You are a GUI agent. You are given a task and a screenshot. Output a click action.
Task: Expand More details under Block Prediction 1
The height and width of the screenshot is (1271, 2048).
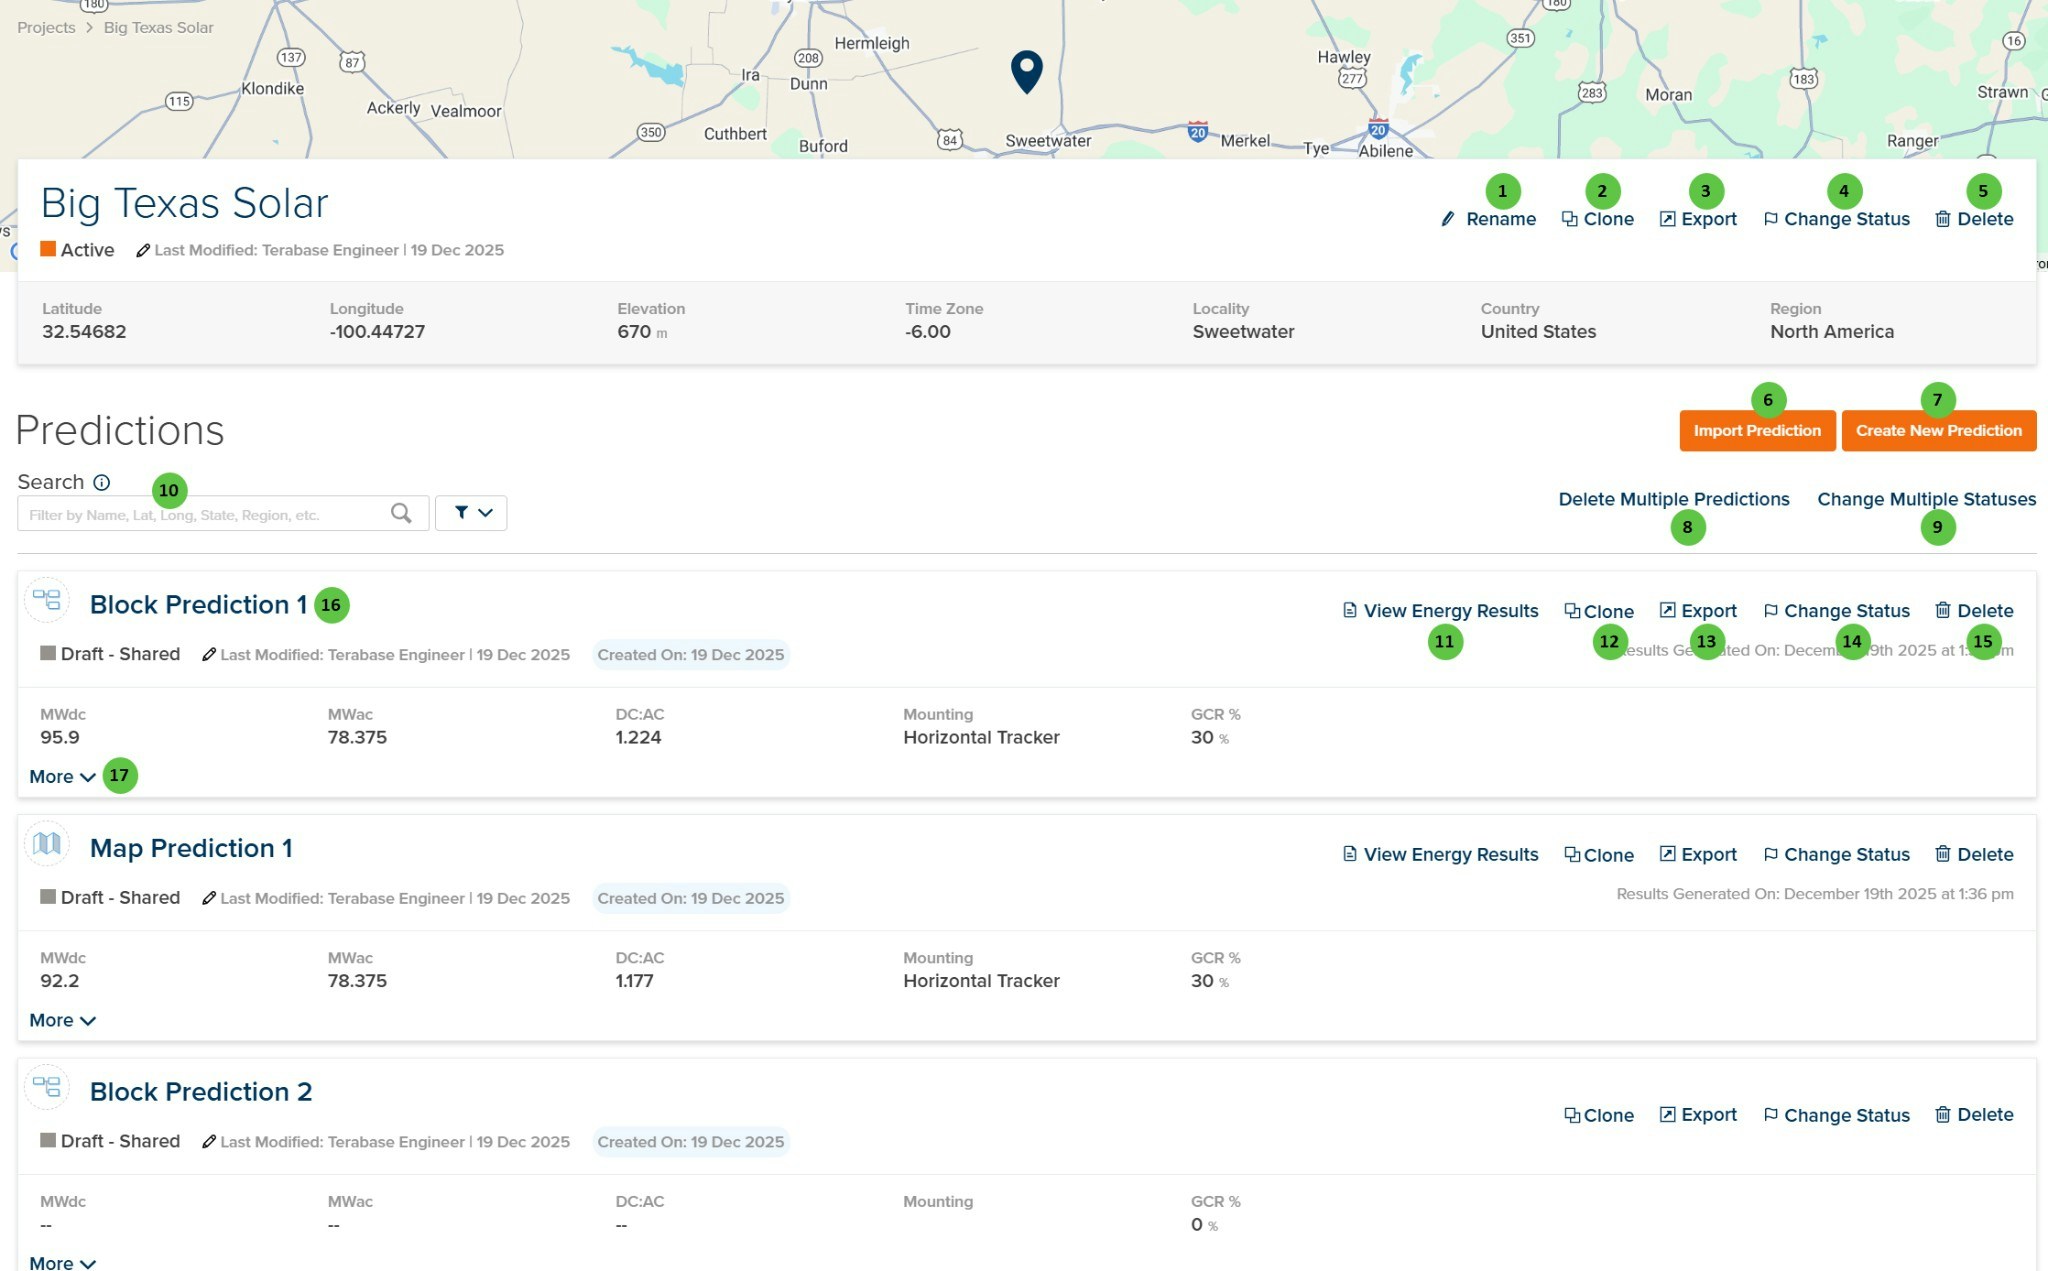62,776
